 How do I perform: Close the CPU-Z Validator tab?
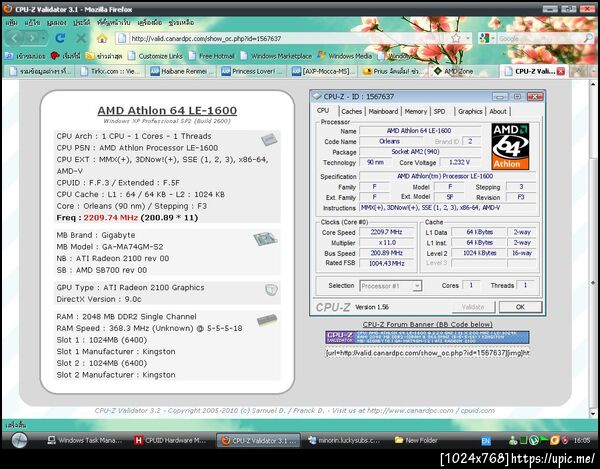click(561, 71)
